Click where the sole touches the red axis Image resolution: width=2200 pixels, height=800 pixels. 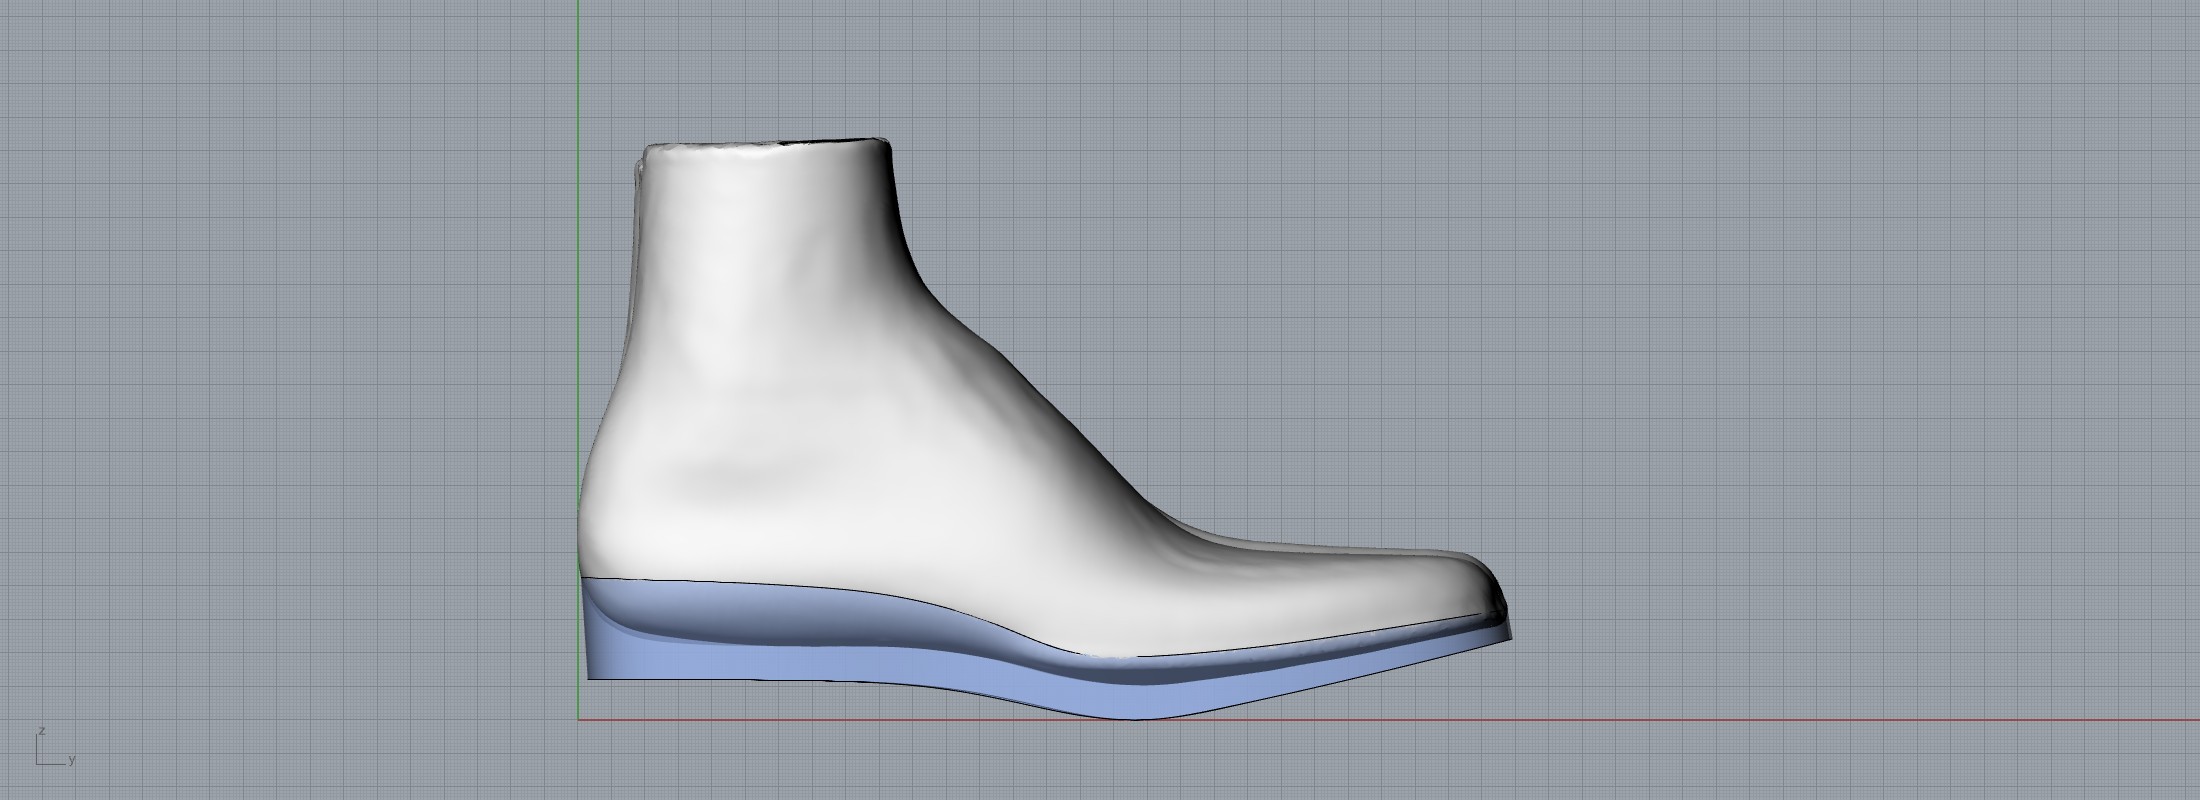[1140, 718]
